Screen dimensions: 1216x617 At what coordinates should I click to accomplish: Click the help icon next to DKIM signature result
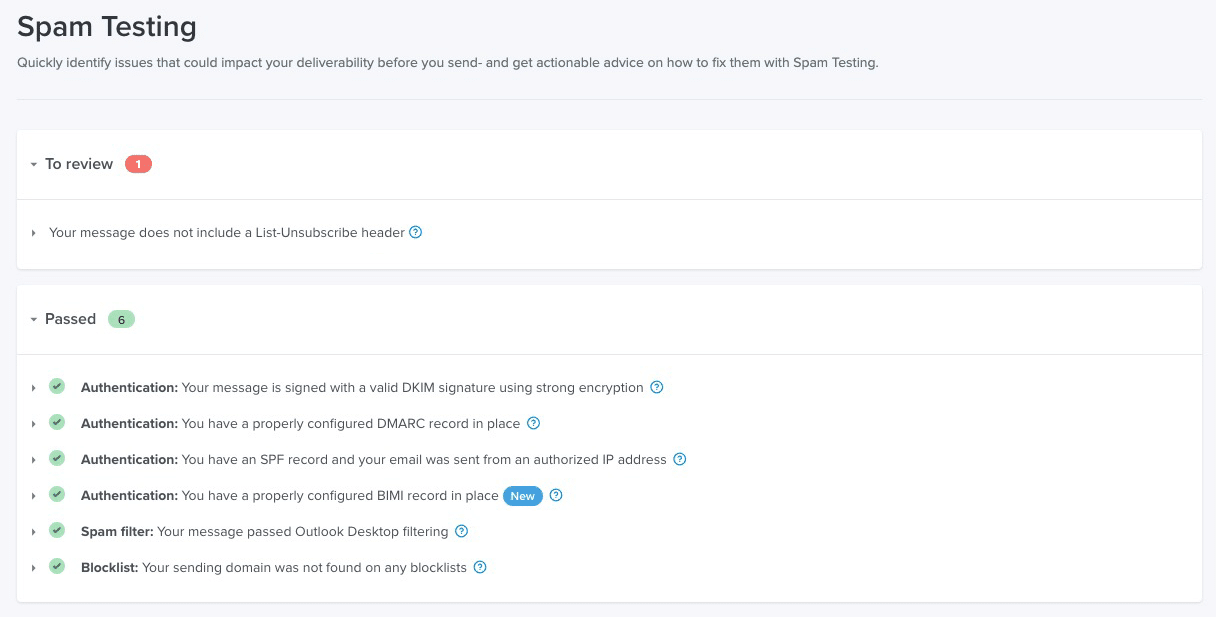tap(656, 387)
